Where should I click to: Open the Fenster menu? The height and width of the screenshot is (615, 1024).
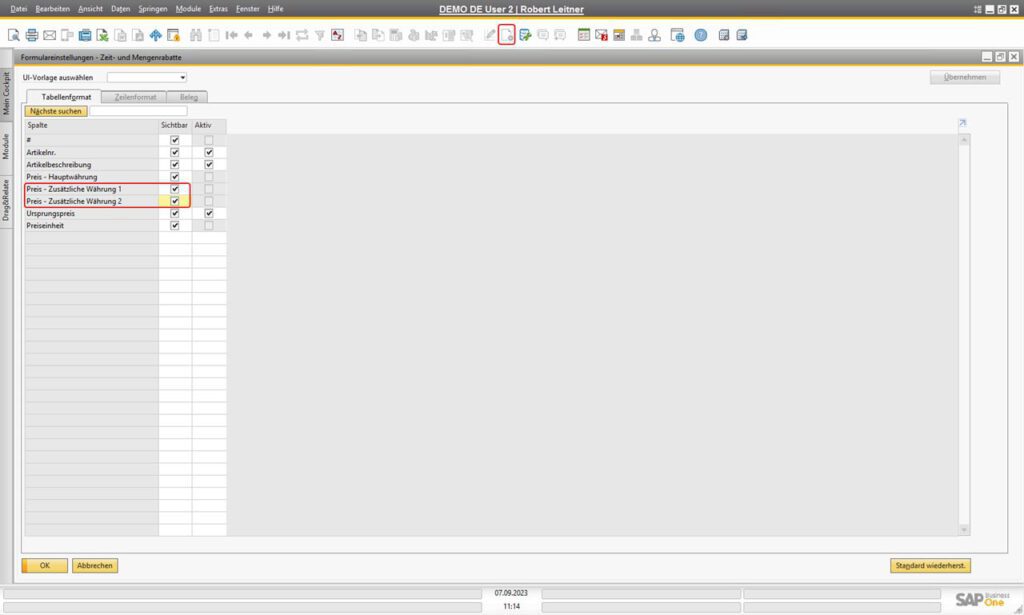click(248, 9)
